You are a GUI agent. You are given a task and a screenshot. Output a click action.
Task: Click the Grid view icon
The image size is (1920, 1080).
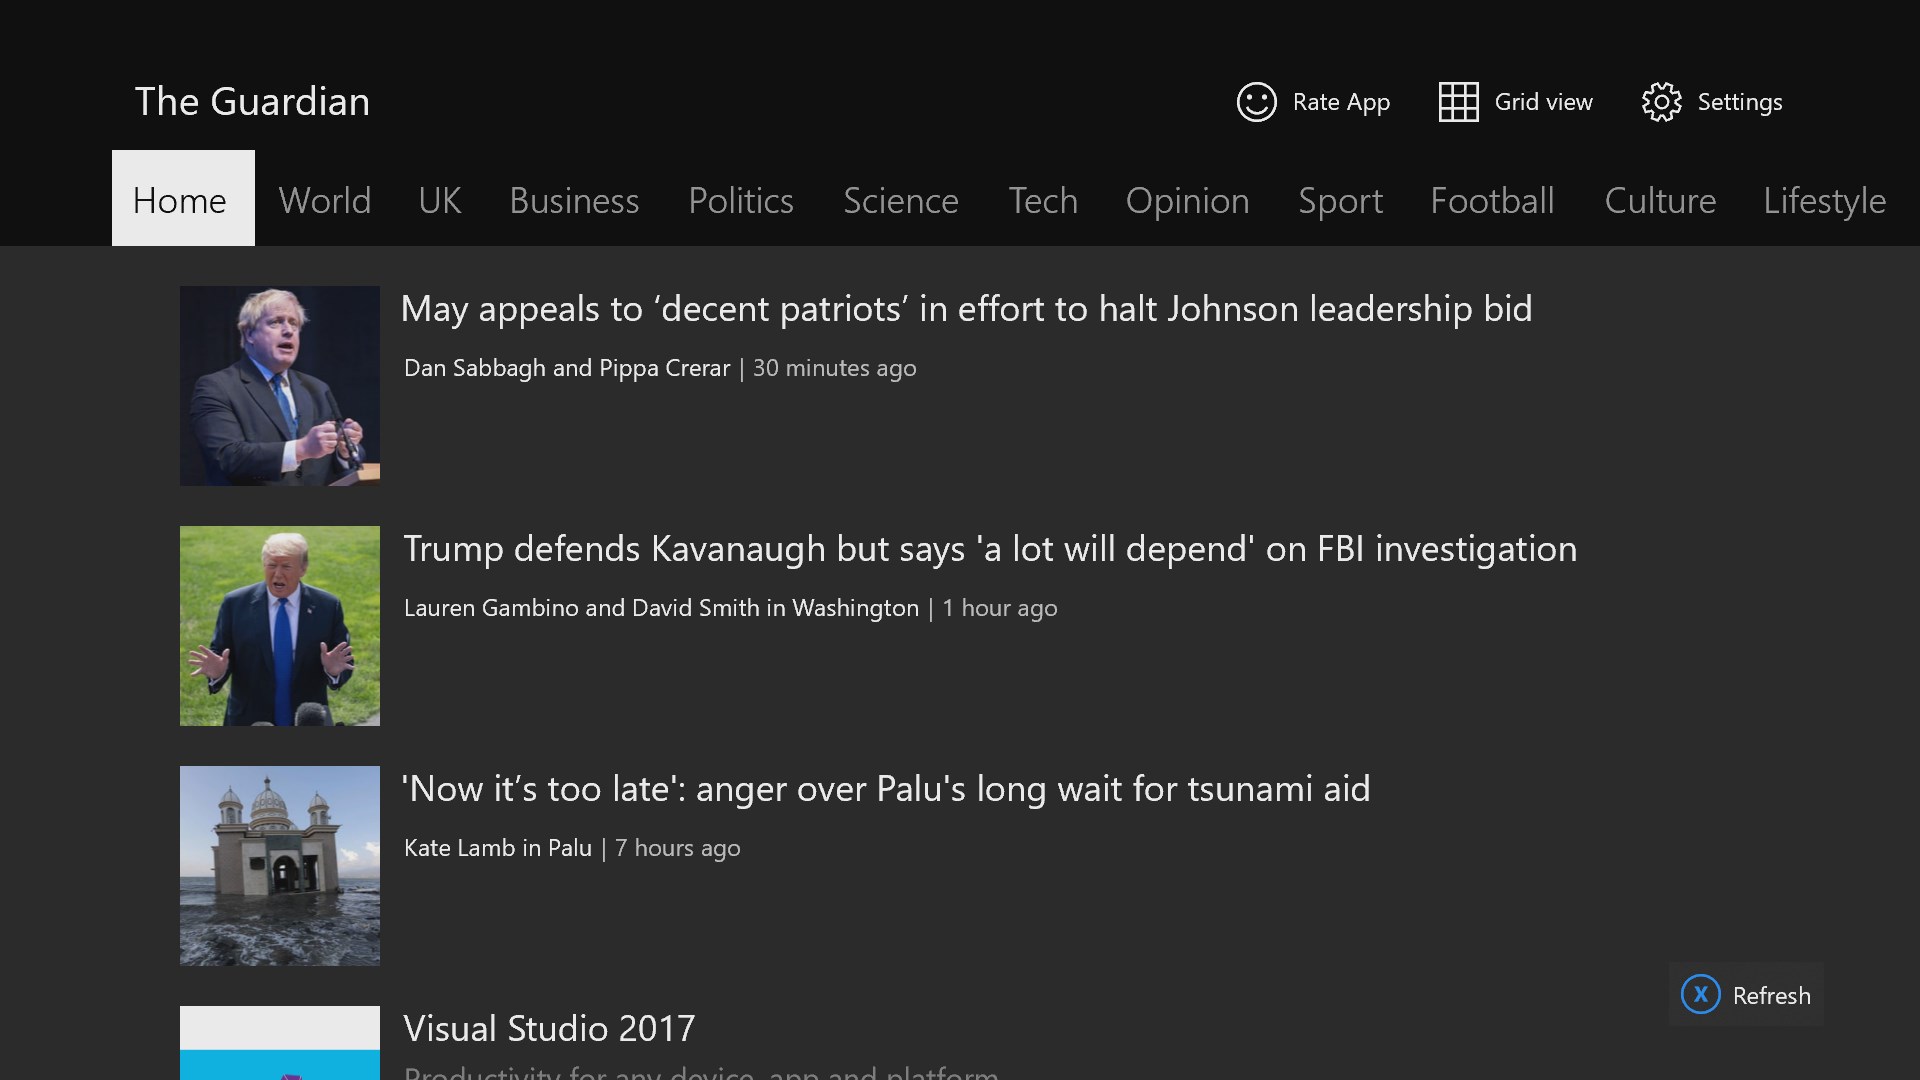(x=1458, y=102)
